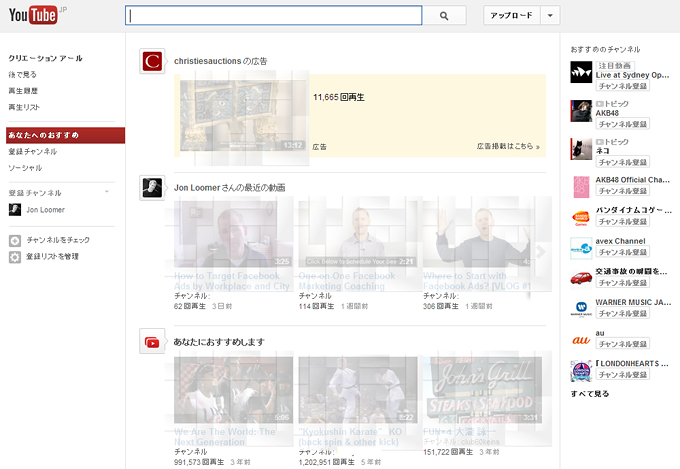The width and height of the screenshot is (680, 469).
Task: Select 登録チャンネル below あなたへのおすすめ
Action: (33, 151)
